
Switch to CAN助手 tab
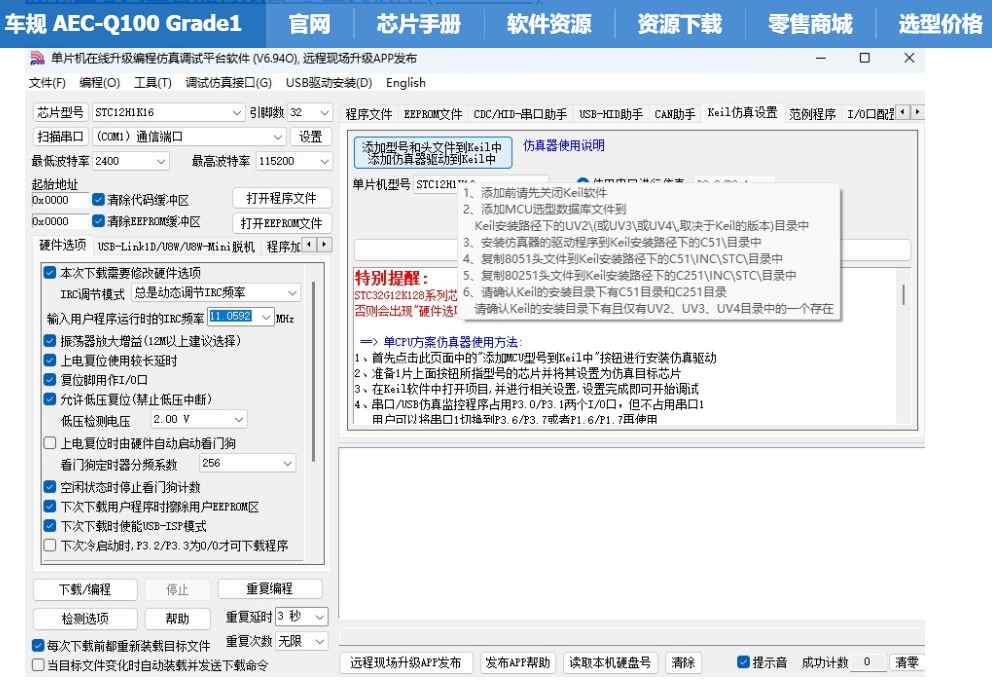pyautogui.click(x=674, y=114)
